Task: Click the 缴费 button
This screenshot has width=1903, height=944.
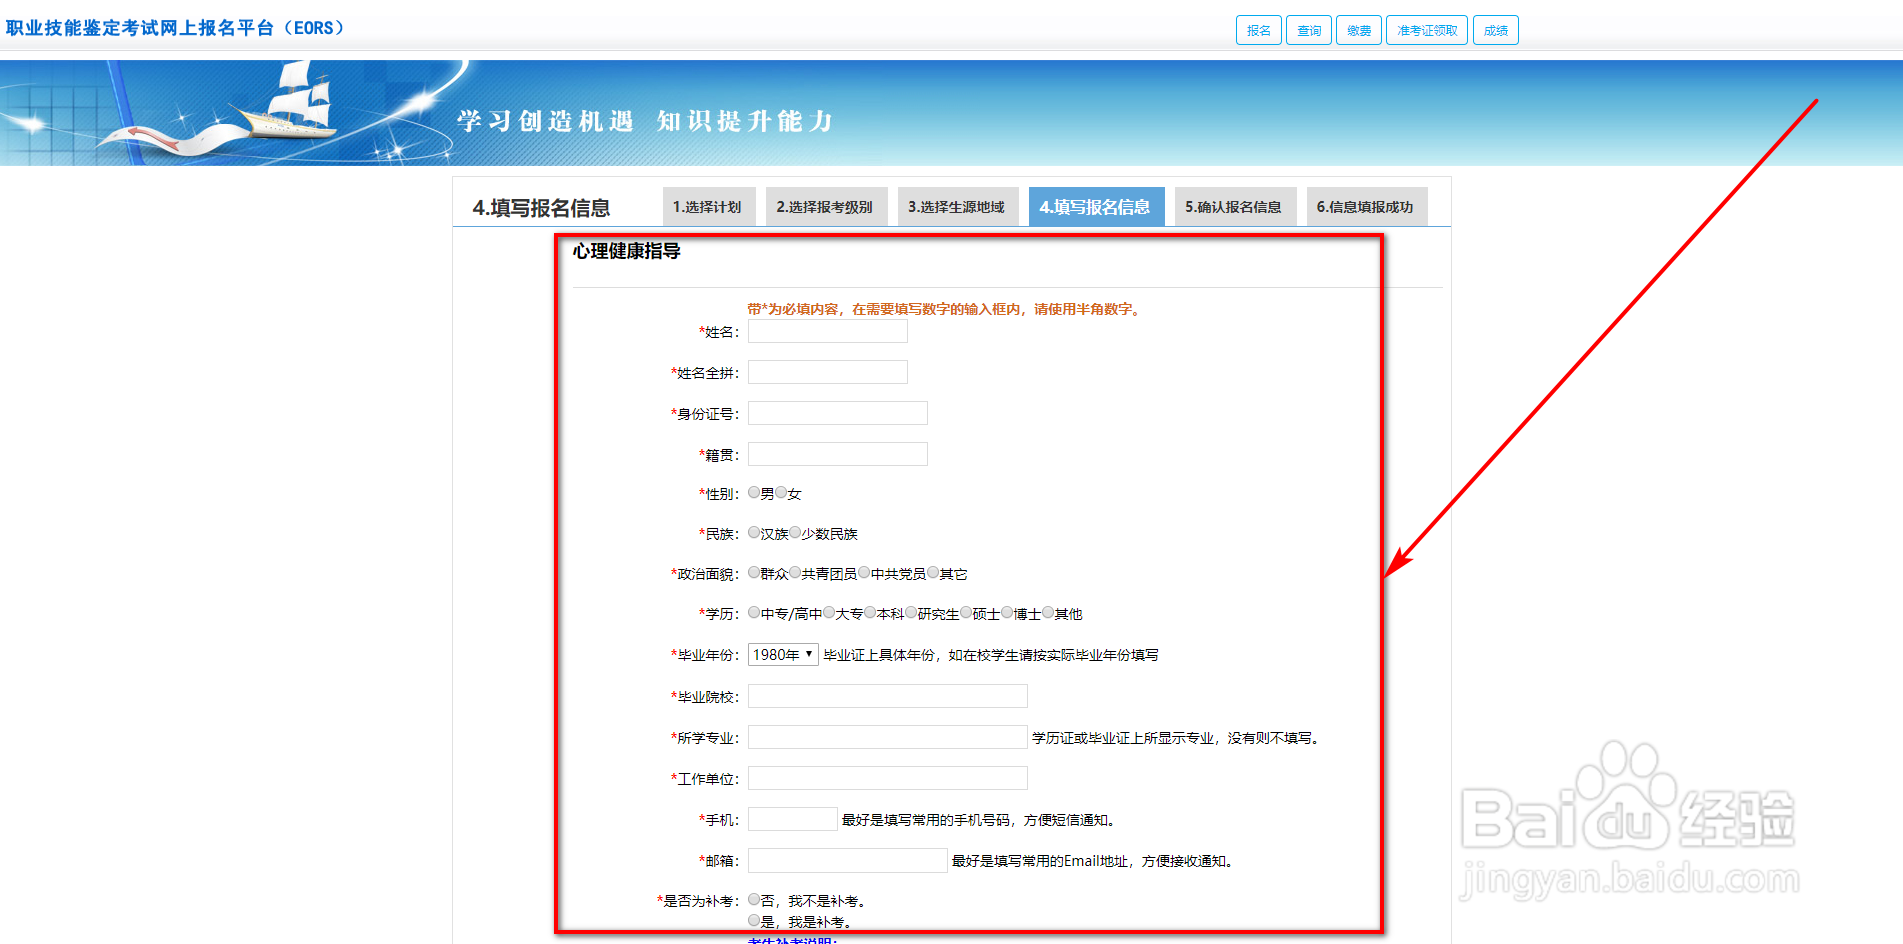Action: coord(1358,29)
